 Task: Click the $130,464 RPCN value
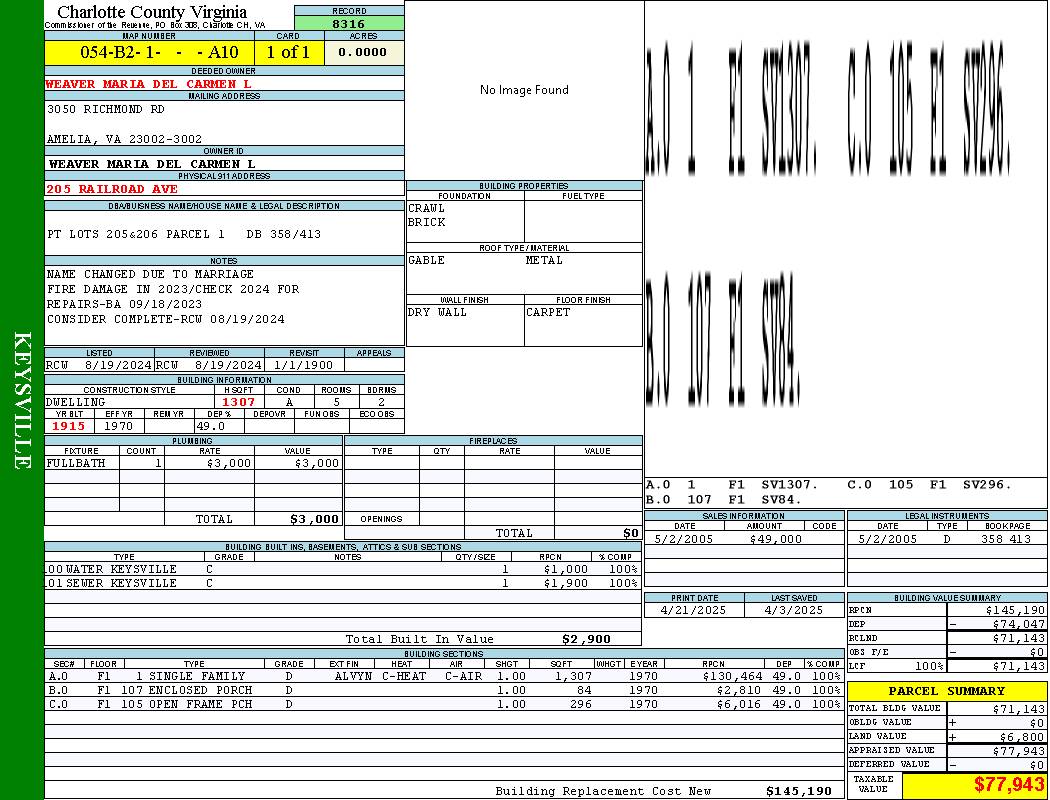click(732, 677)
